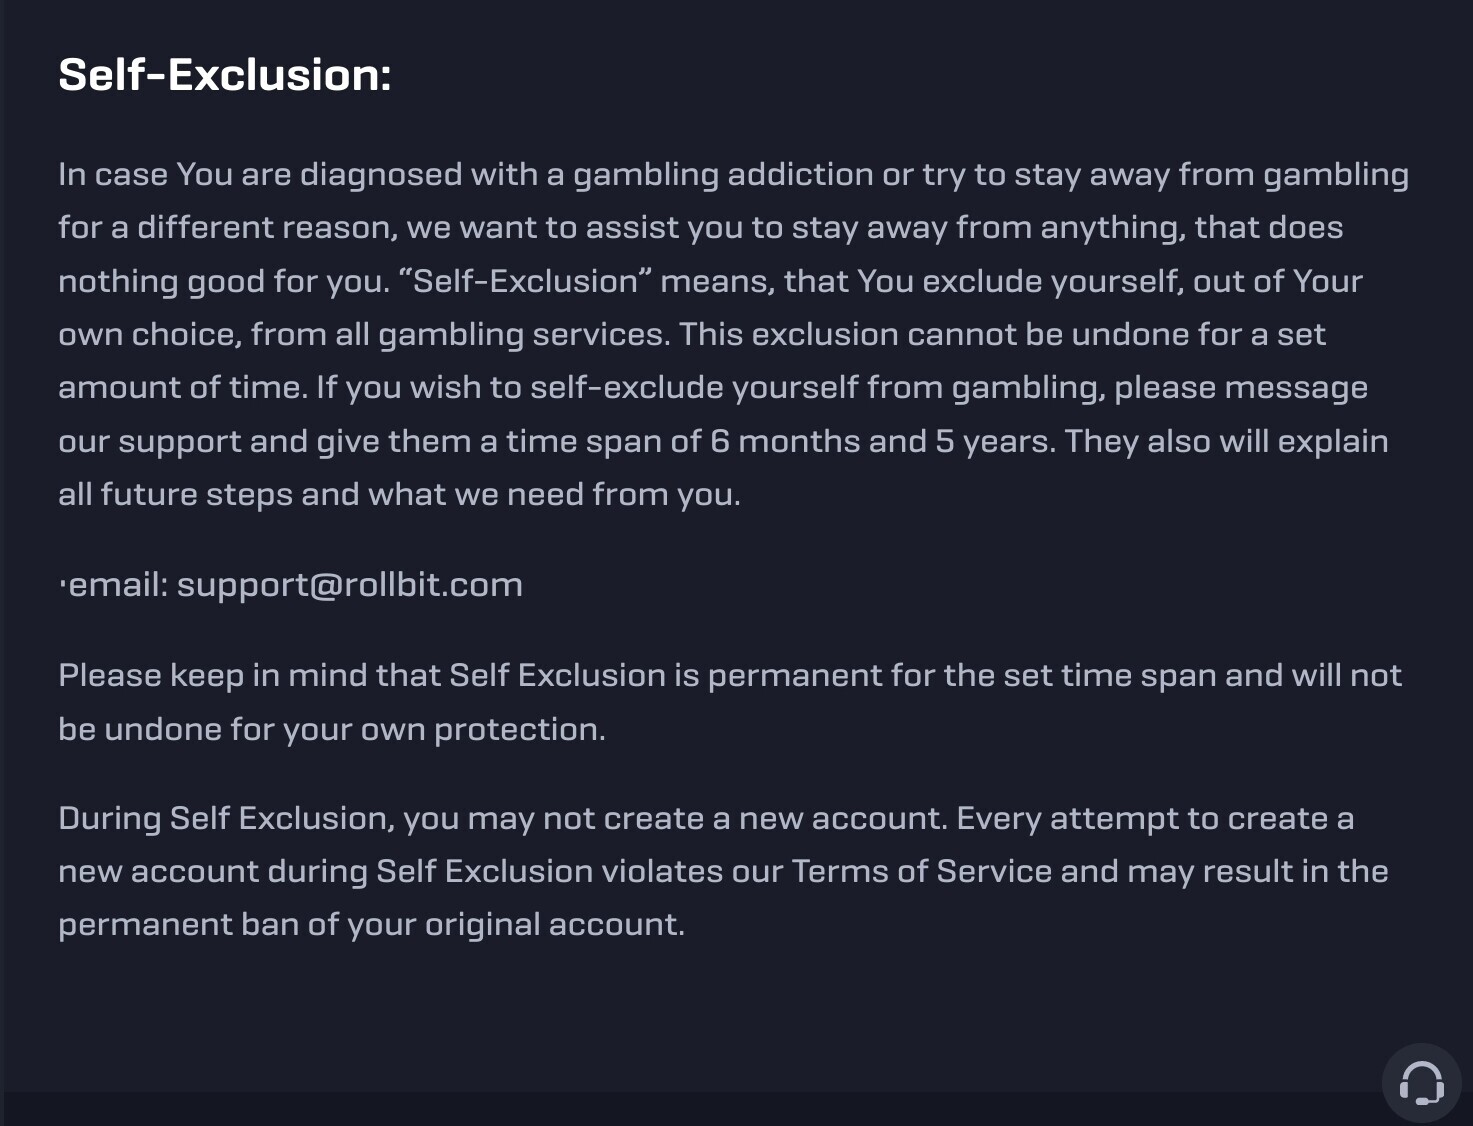Click the phrase "6 months and 5 years"
Image resolution: width=1473 pixels, height=1126 pixels.
(883, 441)
